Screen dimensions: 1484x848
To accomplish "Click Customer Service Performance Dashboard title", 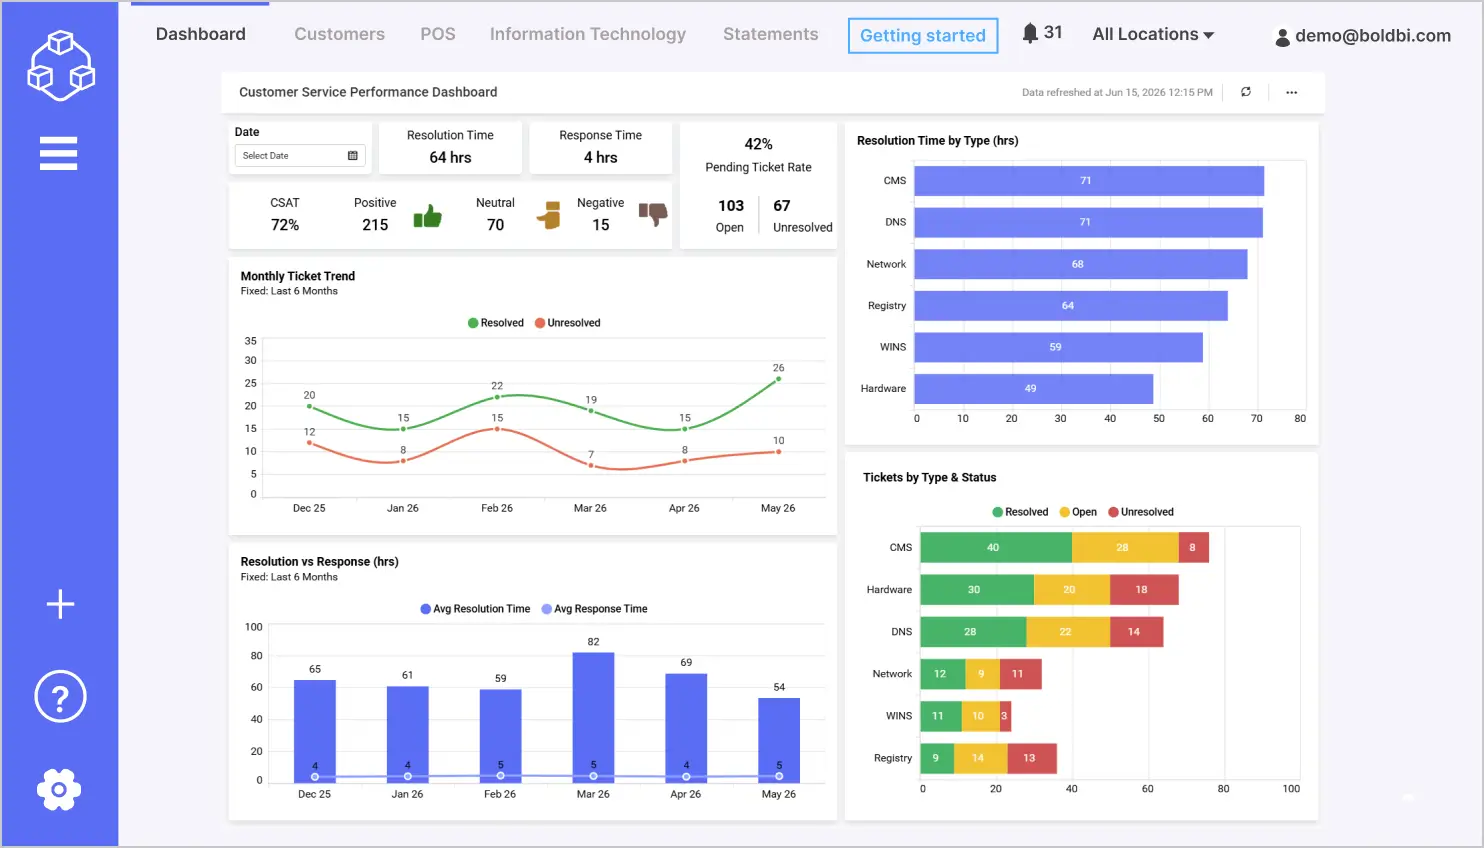I will pos(368,92).
